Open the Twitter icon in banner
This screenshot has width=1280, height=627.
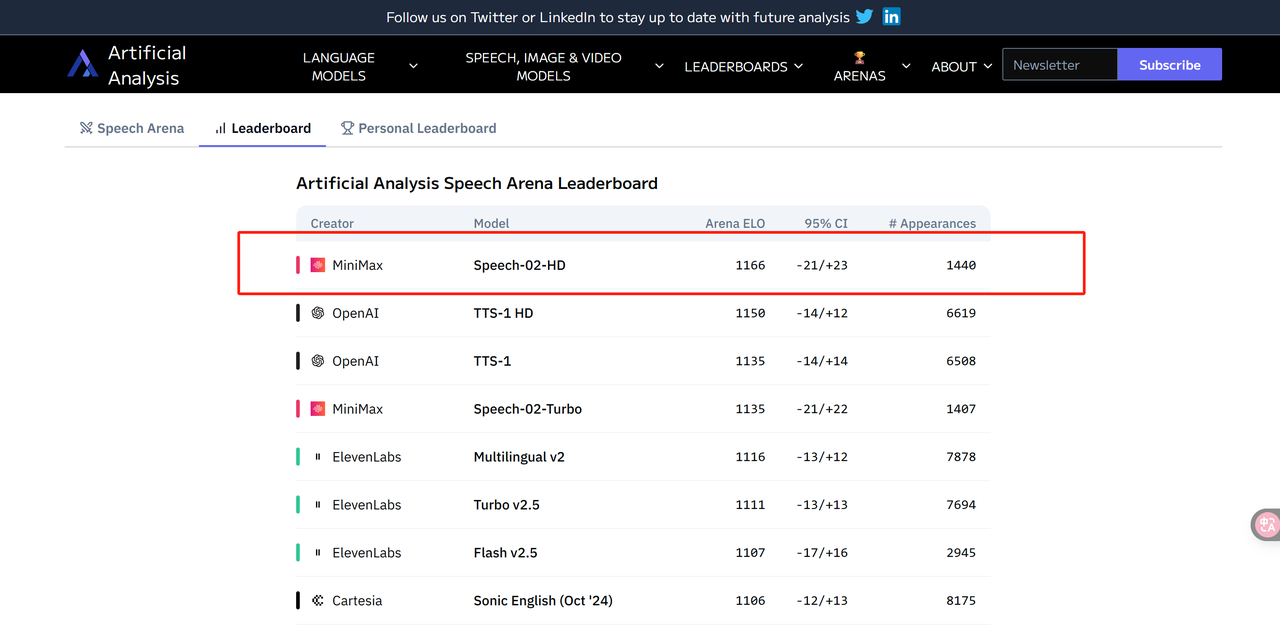[x=864, y=17]
